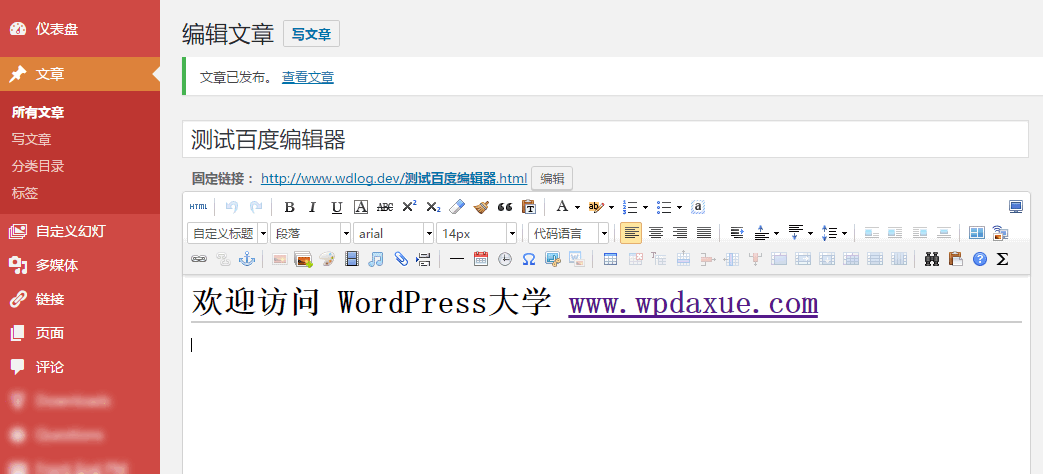Click the 编辑 permalink button
The width and height of the screenshot is (1043, 474).
(x=552, y=178)
